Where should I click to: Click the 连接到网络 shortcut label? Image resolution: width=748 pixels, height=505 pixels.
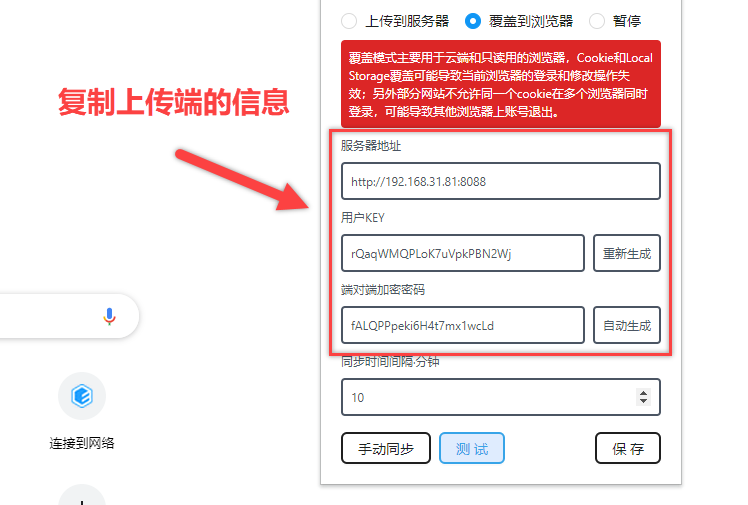(x=82, y=443)
